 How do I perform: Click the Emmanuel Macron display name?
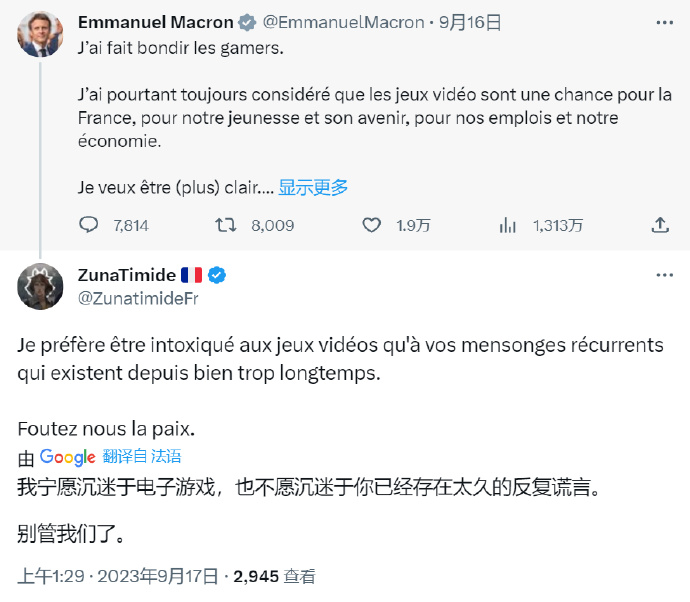[x=155, y=22]
